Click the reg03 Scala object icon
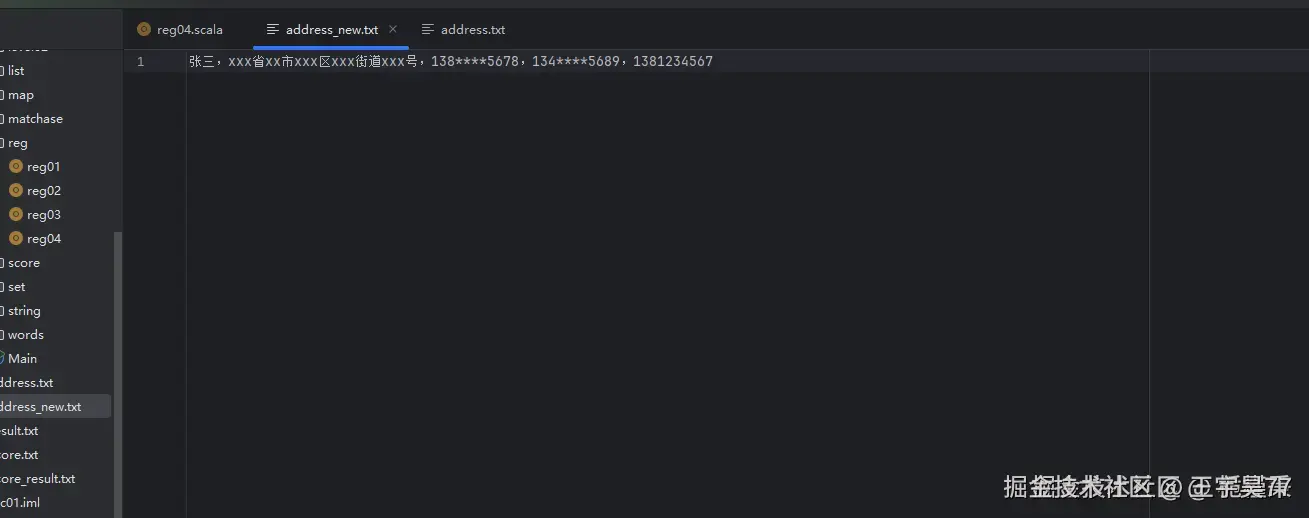Image resolution: width=1309 pixels, height=518 pixels. [16, 215]
